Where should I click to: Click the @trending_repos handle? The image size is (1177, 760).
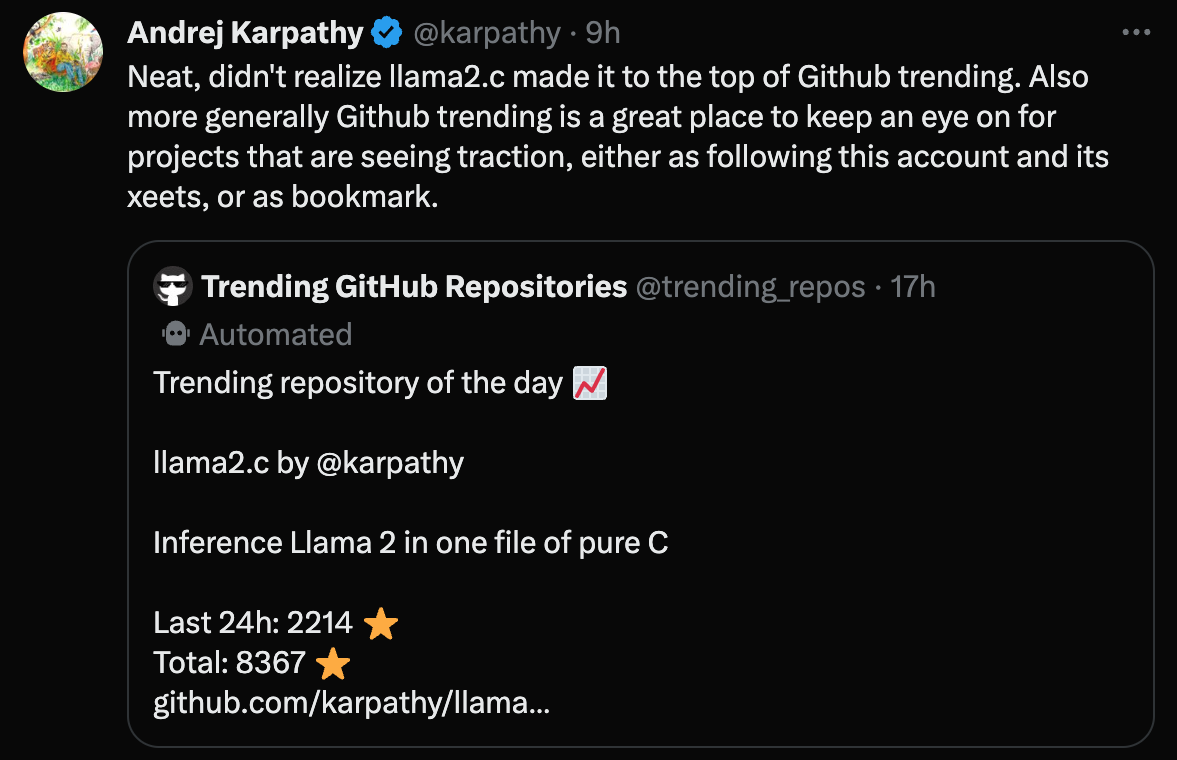750,287
